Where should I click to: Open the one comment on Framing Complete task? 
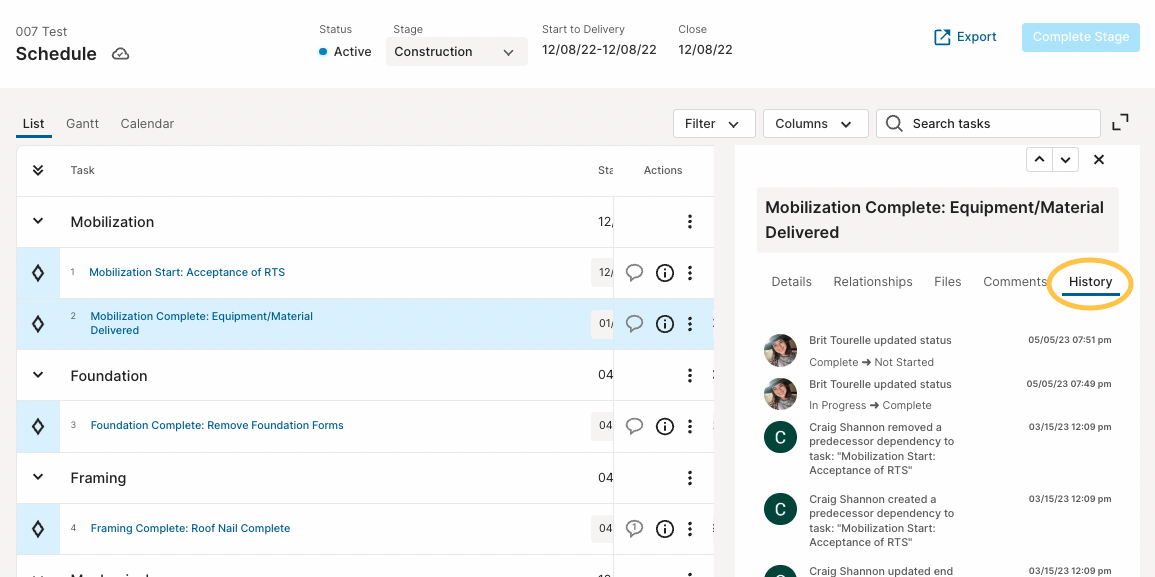(x=634, y=528)
